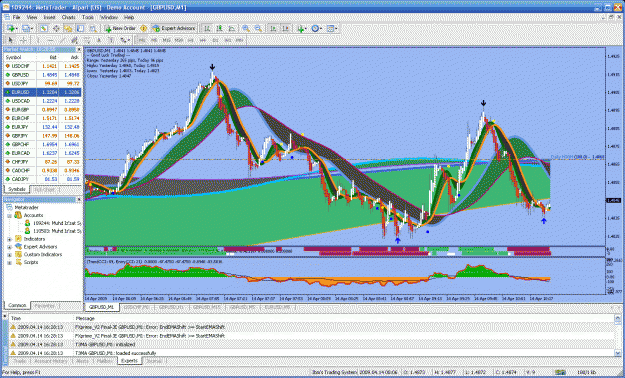
Task: Switch chart to candlesticks style
Action: coord(219,28)
